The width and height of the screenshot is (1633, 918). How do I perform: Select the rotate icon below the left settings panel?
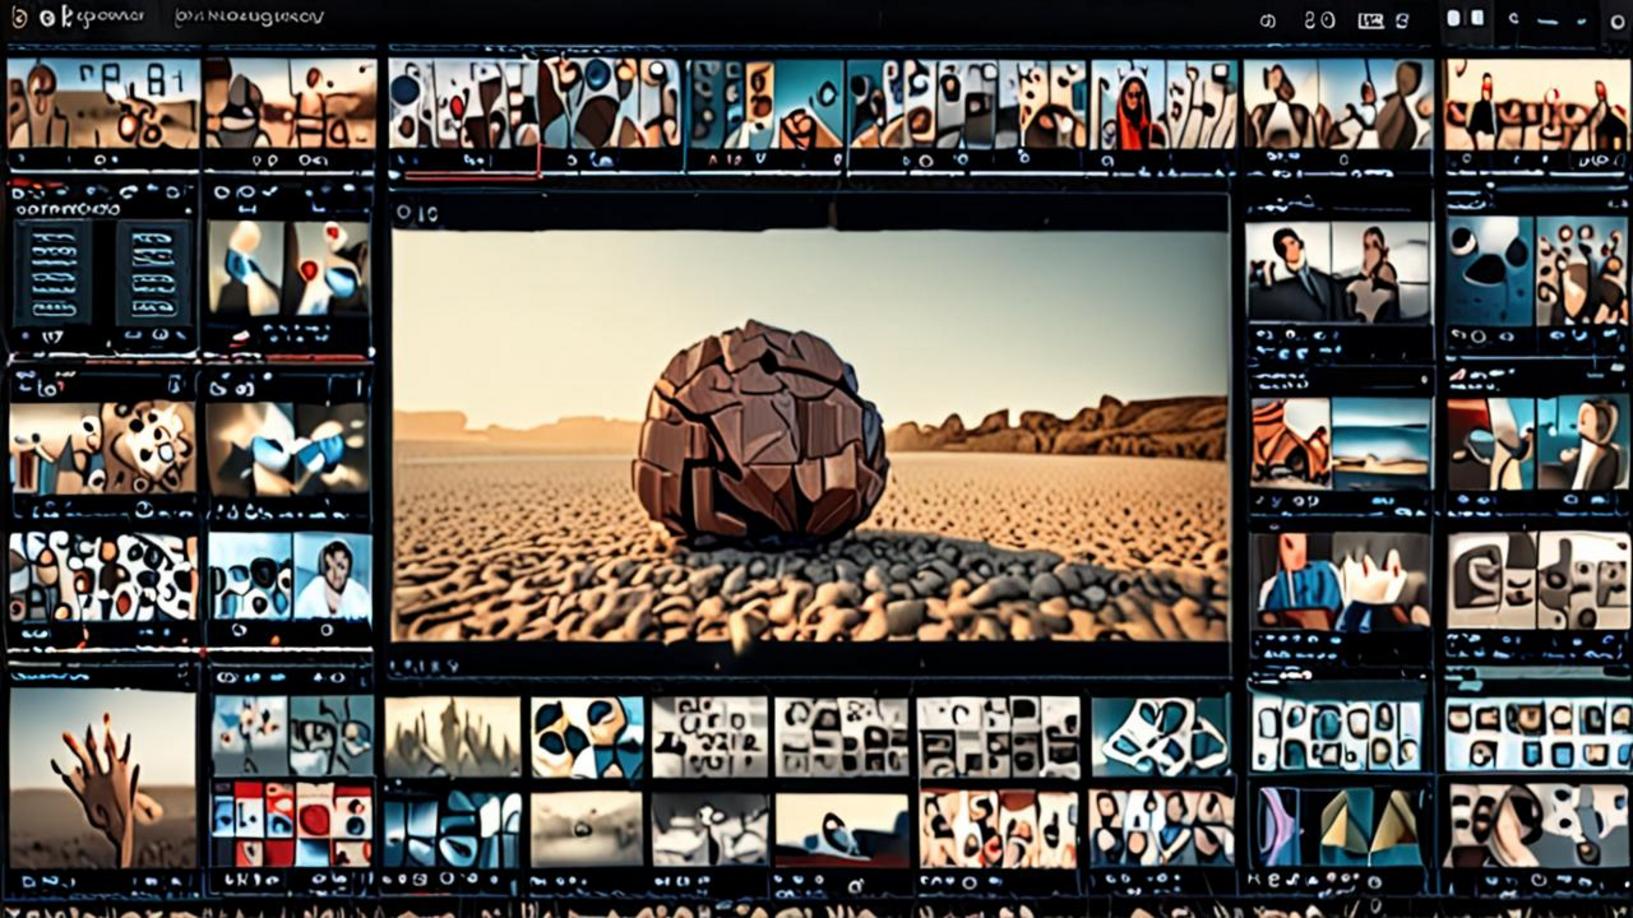tap(160, 334)
